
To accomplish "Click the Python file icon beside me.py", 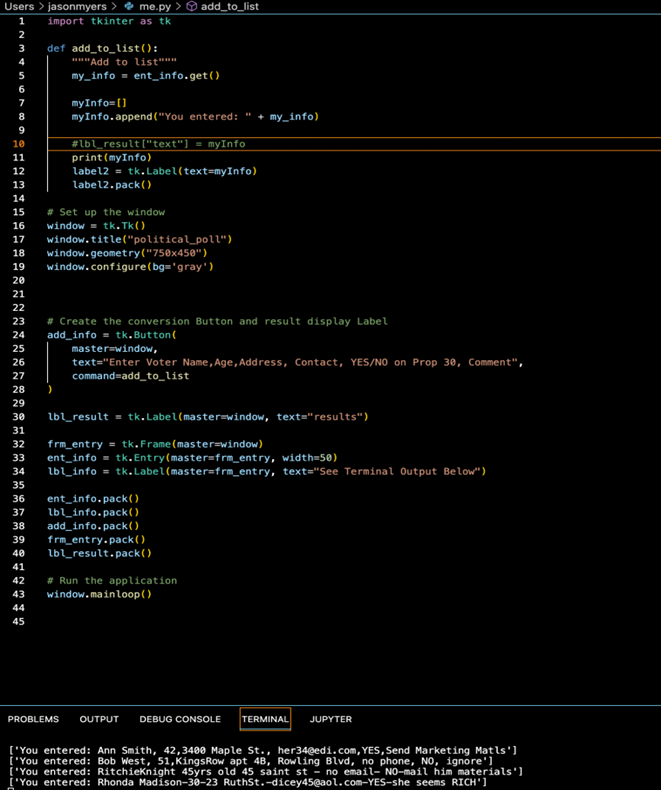I will click(x=129, y=7).
